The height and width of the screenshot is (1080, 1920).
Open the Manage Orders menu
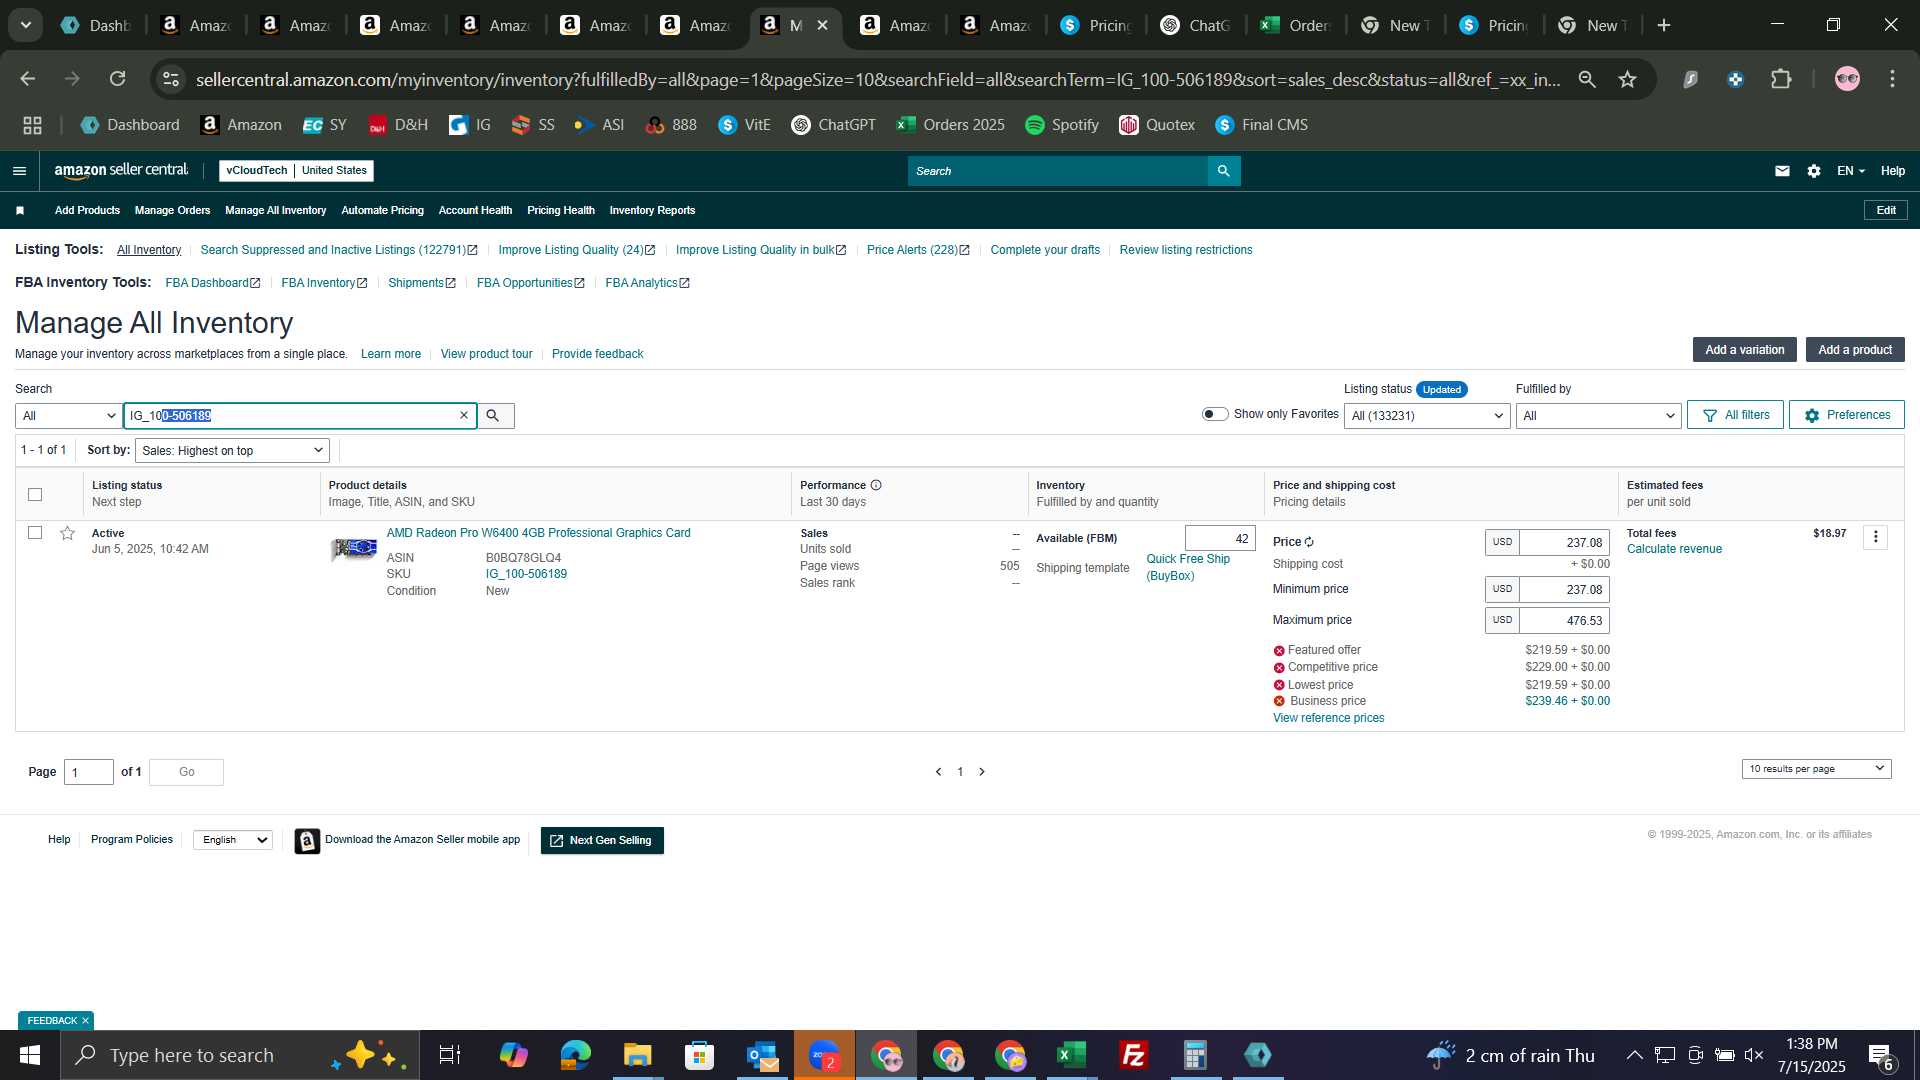tap(172, 210)
